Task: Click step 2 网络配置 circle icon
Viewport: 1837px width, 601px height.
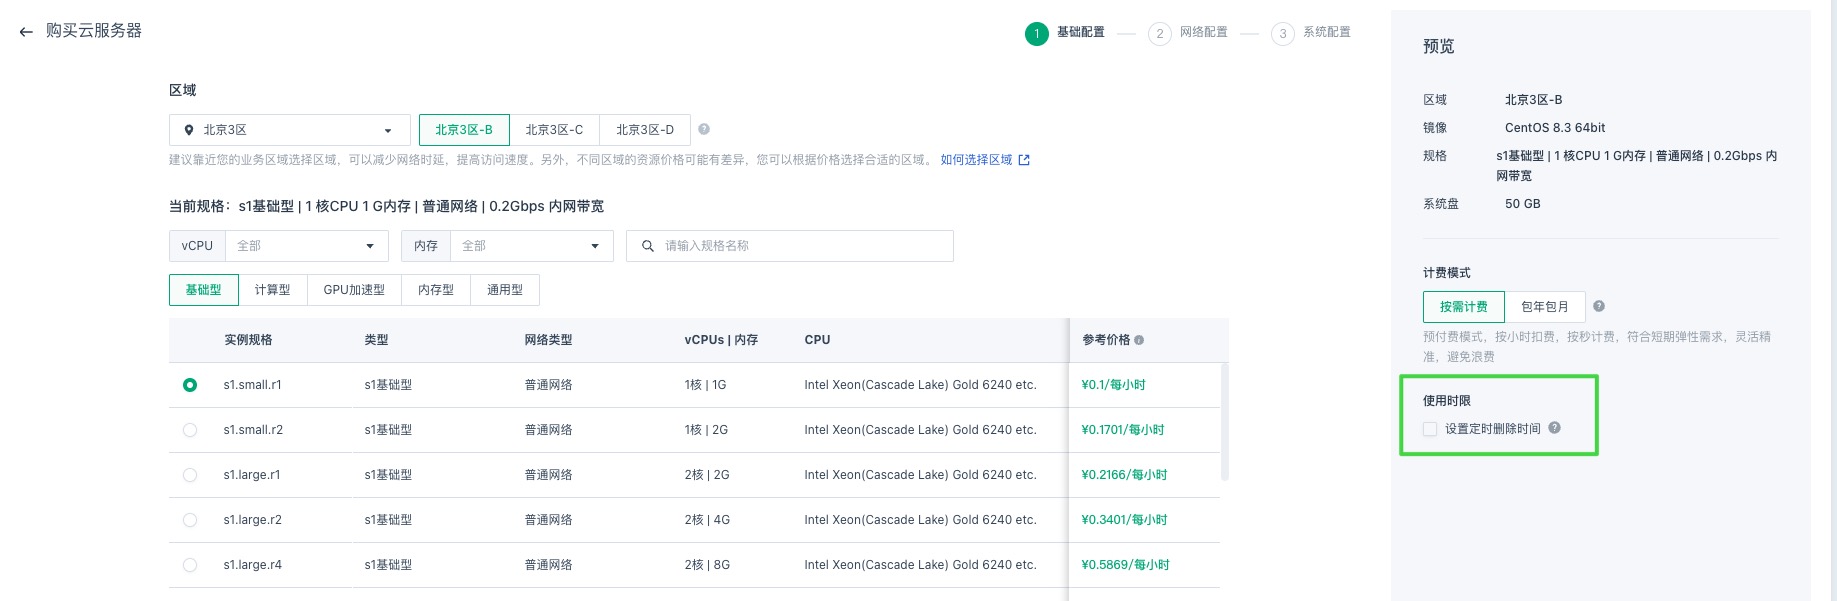Action: [x=1160, y=34]
